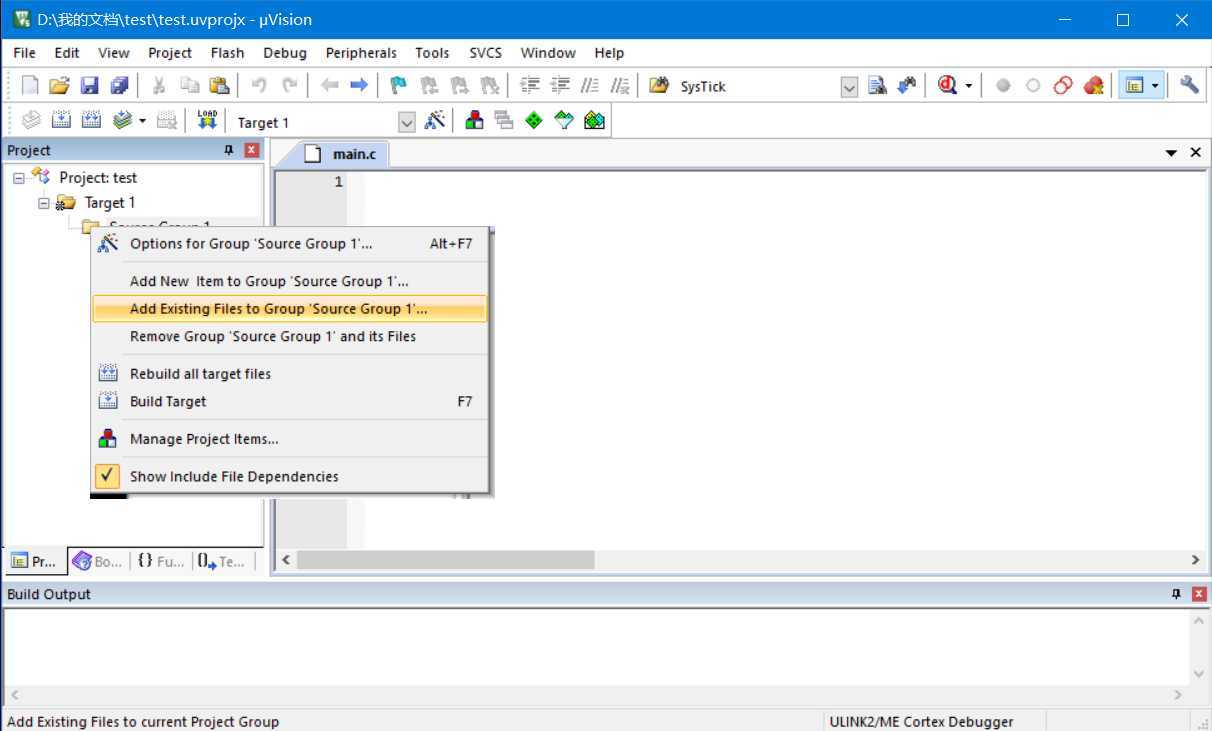The height and width of the screenshot is (731, 1212).
Task: Start the debug session with red d icon
Action: [x=947, y=86]
